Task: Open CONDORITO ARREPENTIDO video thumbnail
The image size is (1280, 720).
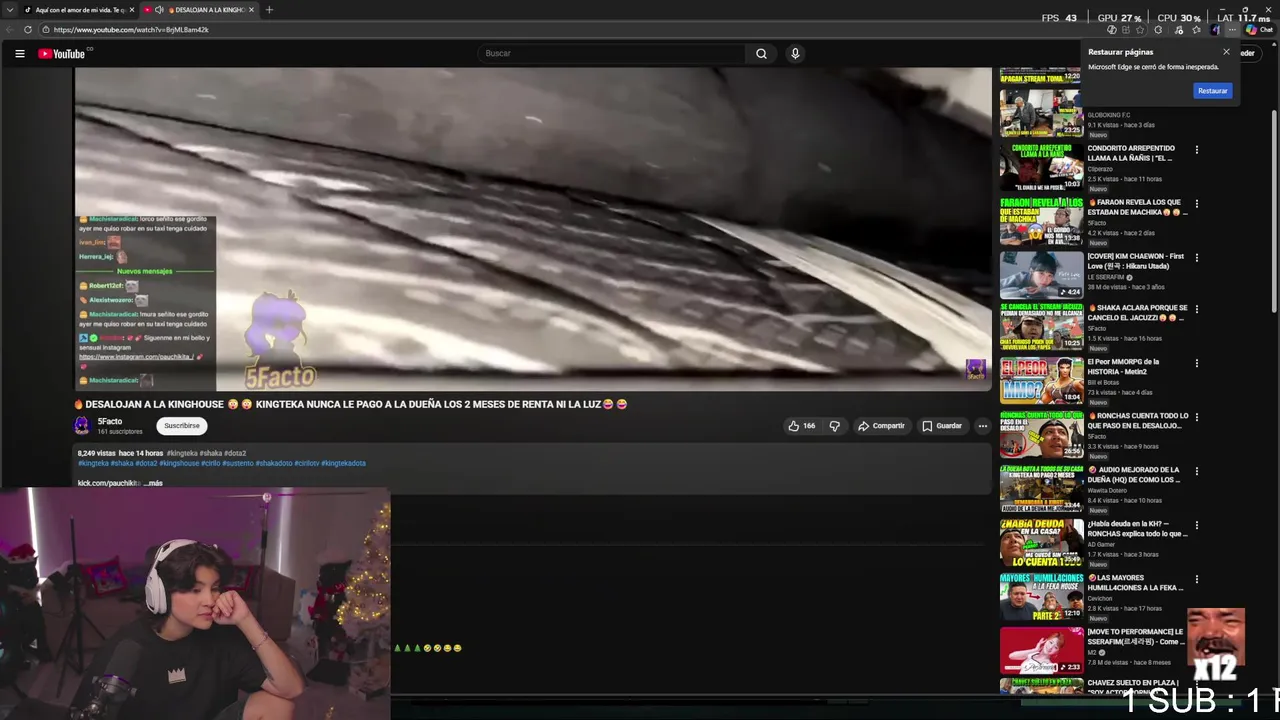Action: point(1041,167)
